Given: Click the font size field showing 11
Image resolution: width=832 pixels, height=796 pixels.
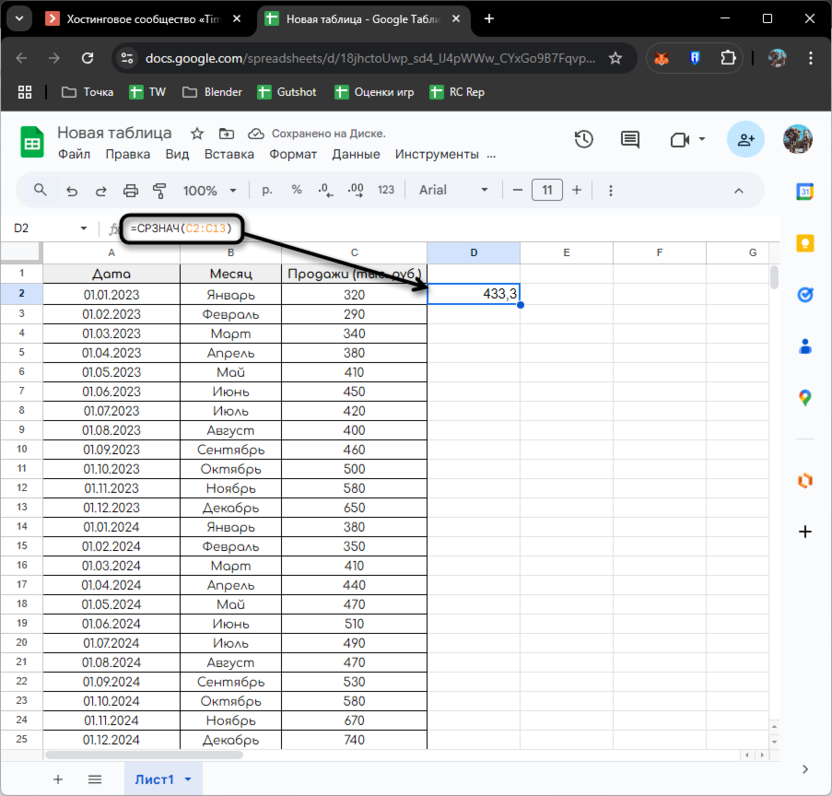Looking at the screenshot, I should pyautogui.click(x=547, y=190).
